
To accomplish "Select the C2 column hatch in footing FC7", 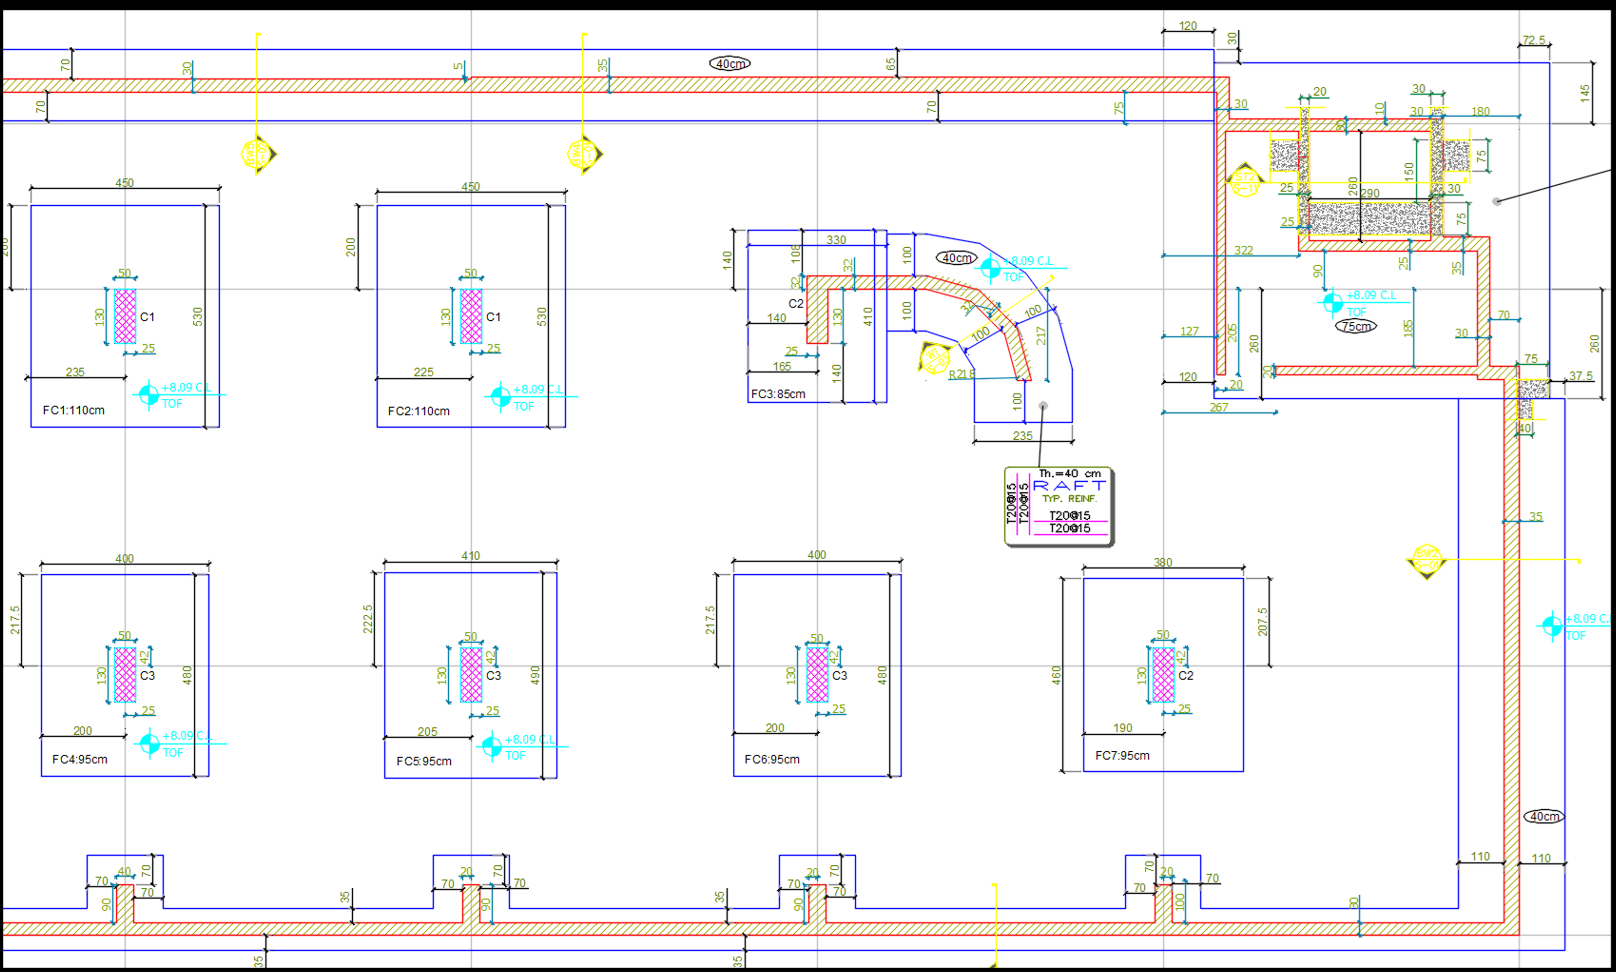I will (1163, 675).
